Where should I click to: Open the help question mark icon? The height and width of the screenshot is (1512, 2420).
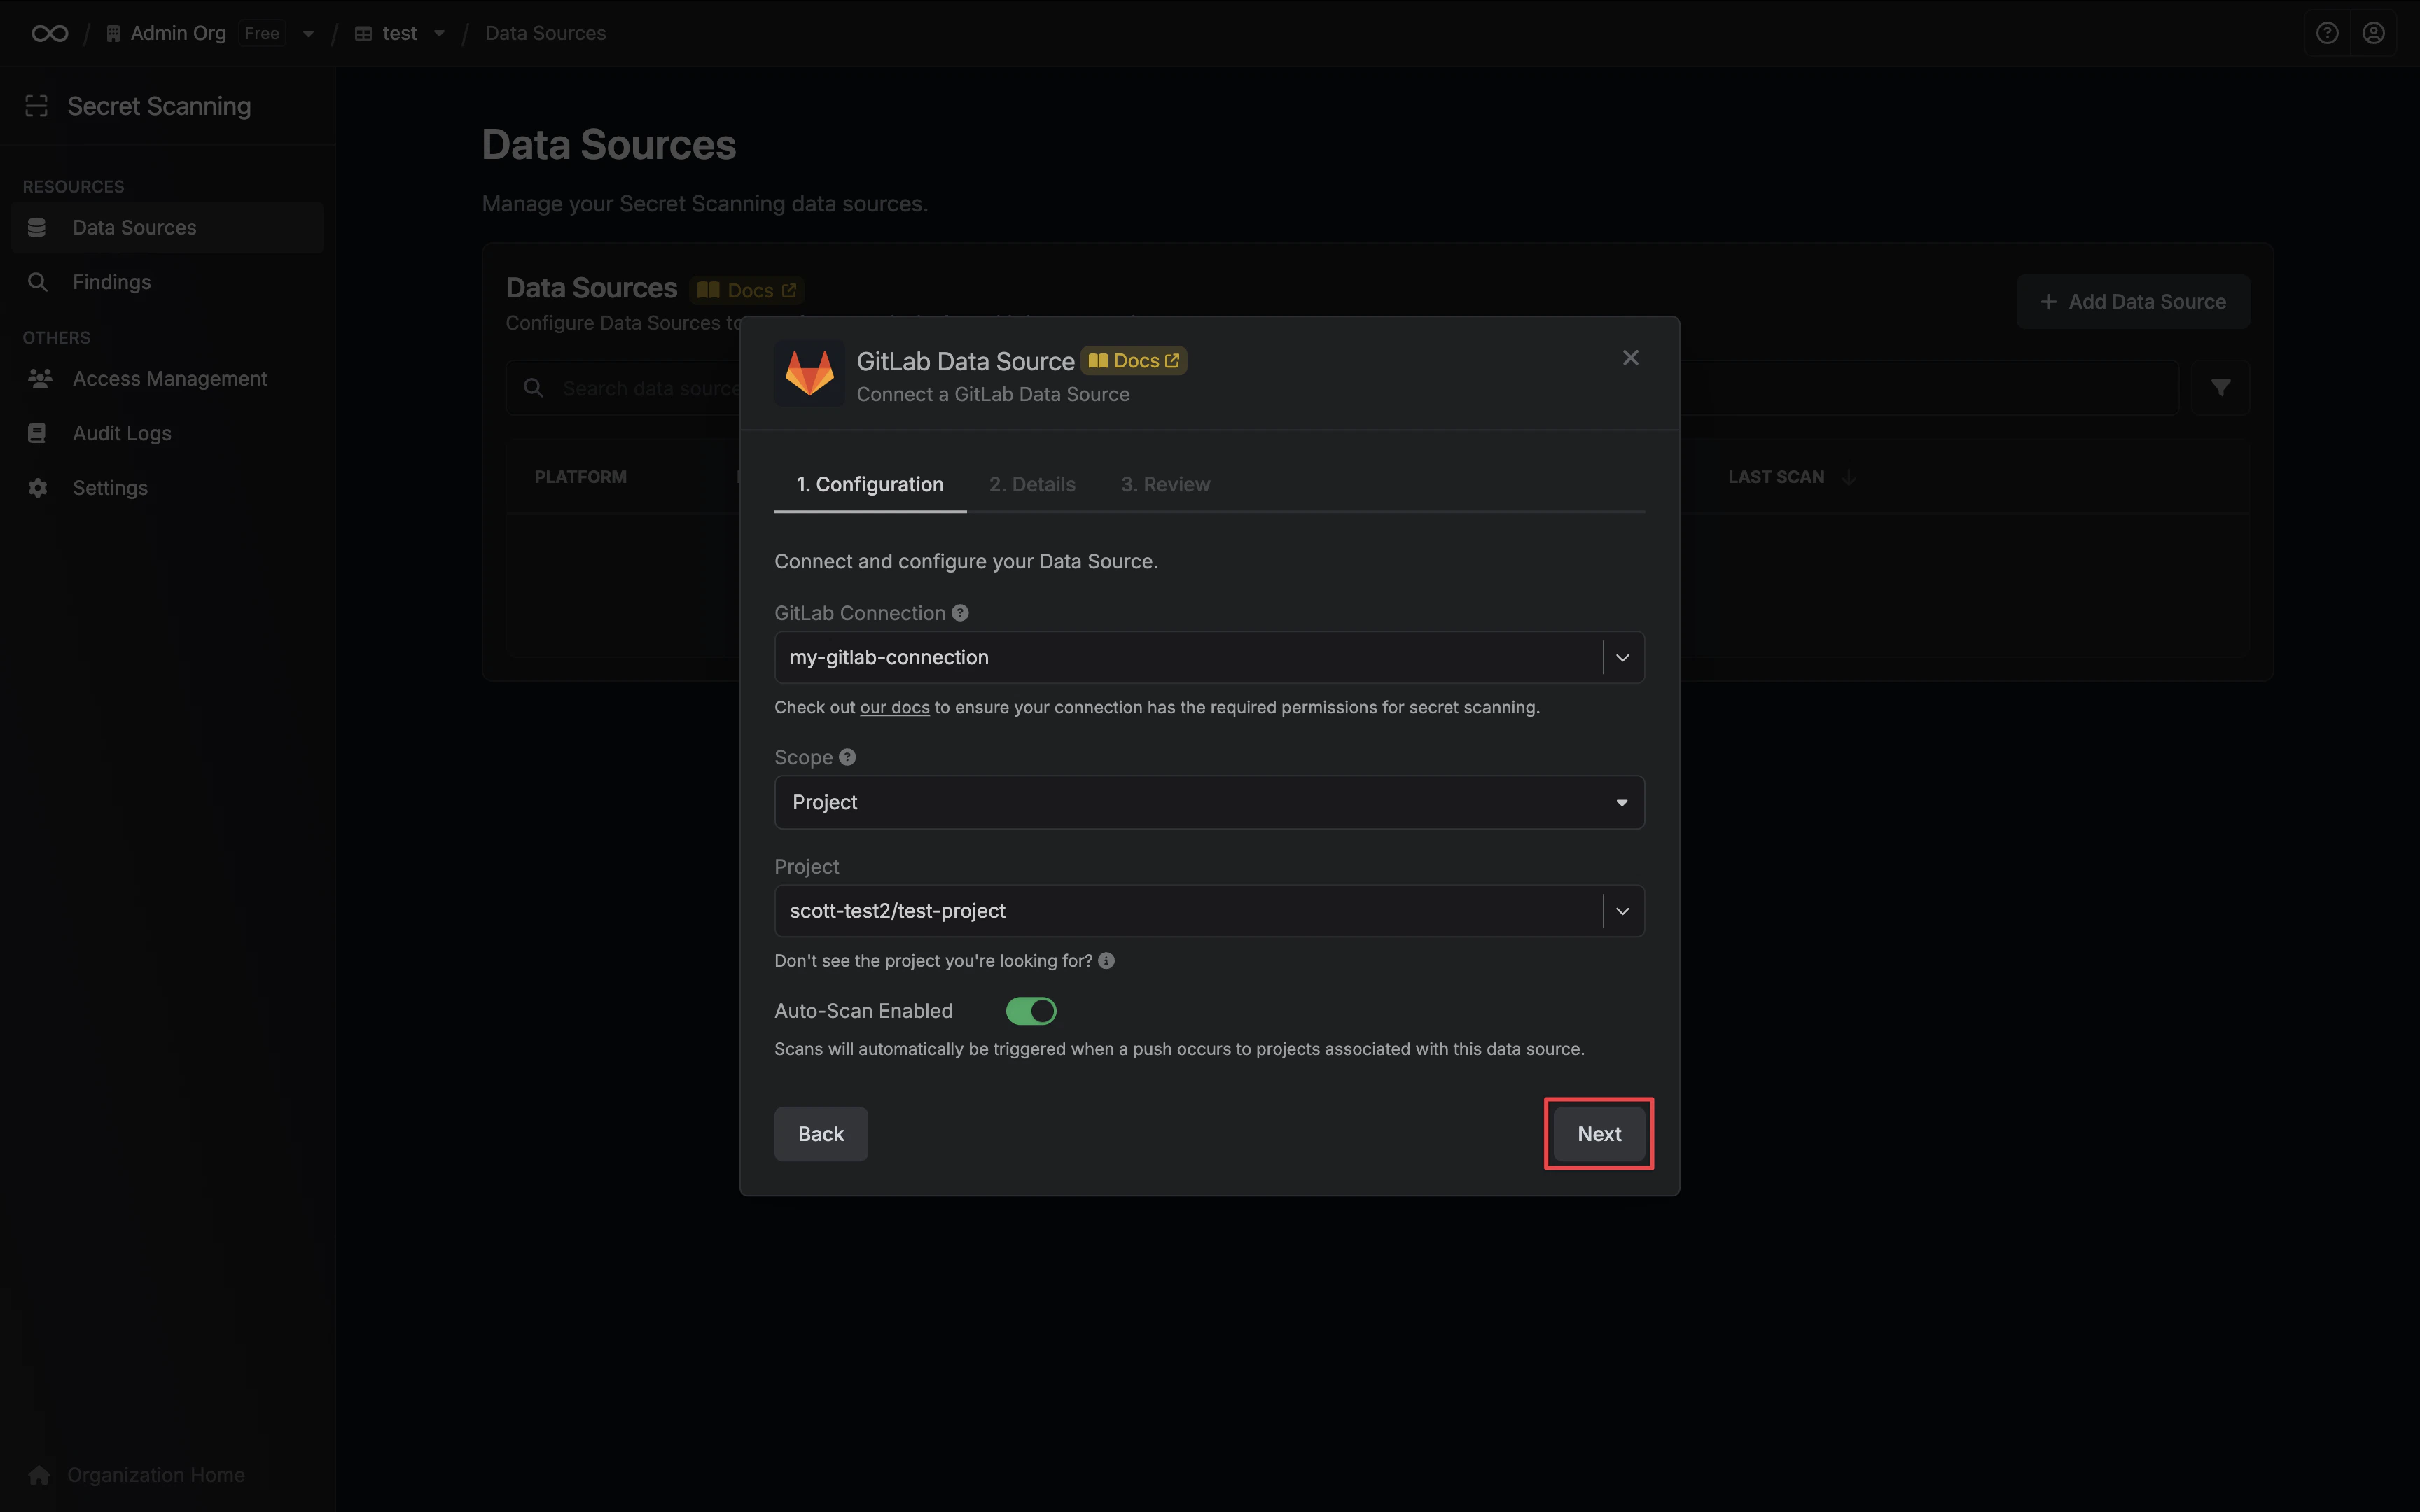point(2327,33)
